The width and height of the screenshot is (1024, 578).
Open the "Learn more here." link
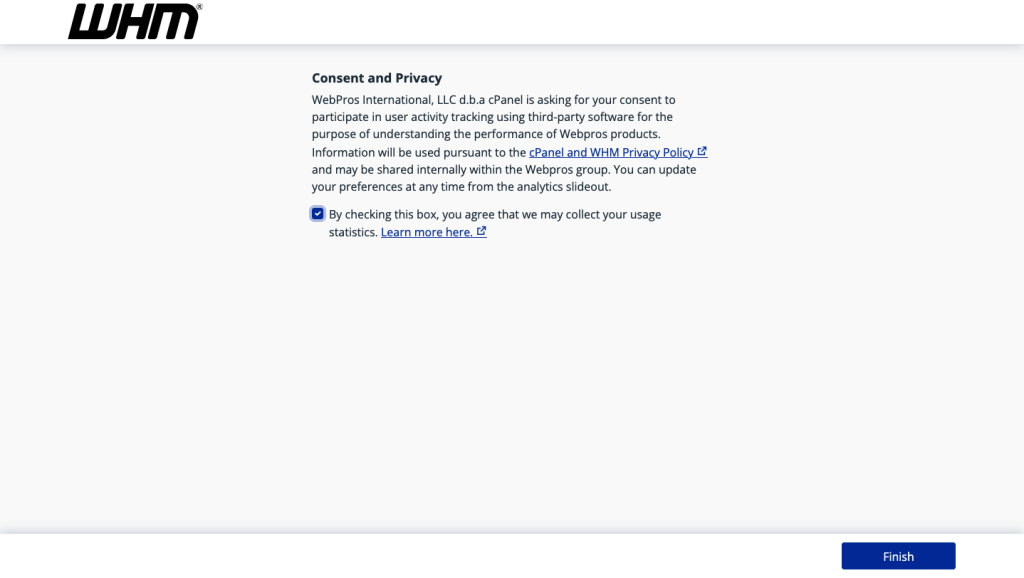[x=426, y=232]
